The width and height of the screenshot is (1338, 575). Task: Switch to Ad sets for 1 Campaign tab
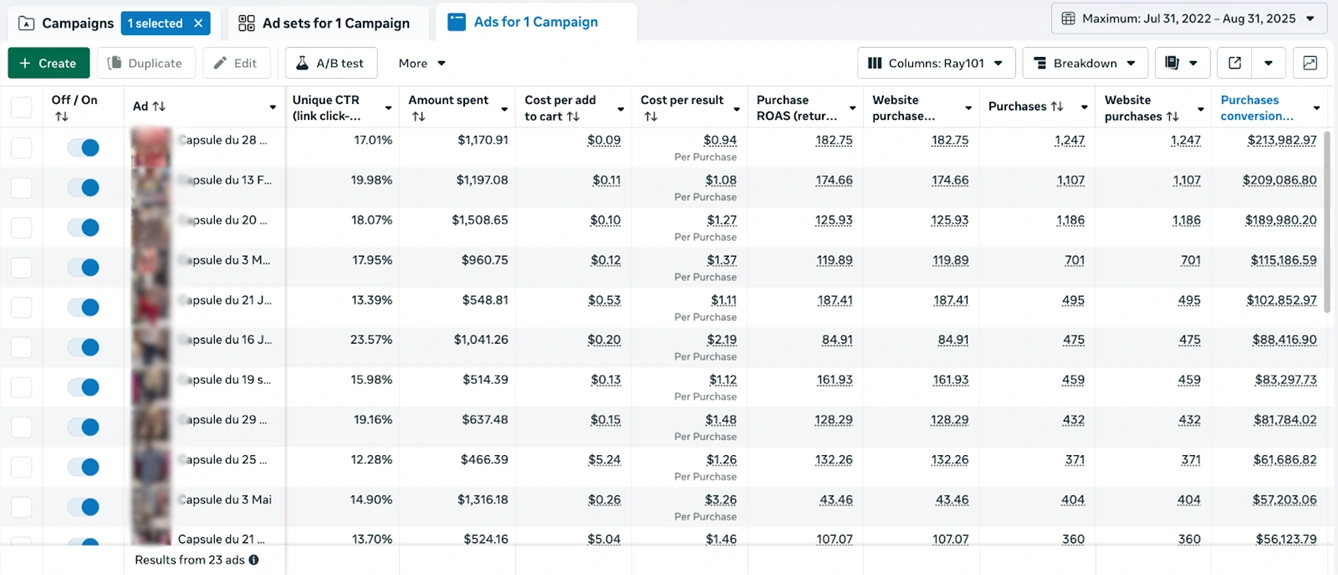coord(324,23)
